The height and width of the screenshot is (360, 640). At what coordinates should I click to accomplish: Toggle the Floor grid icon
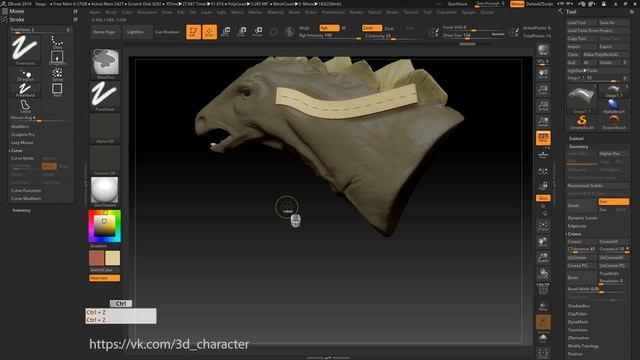coord(543,154)
